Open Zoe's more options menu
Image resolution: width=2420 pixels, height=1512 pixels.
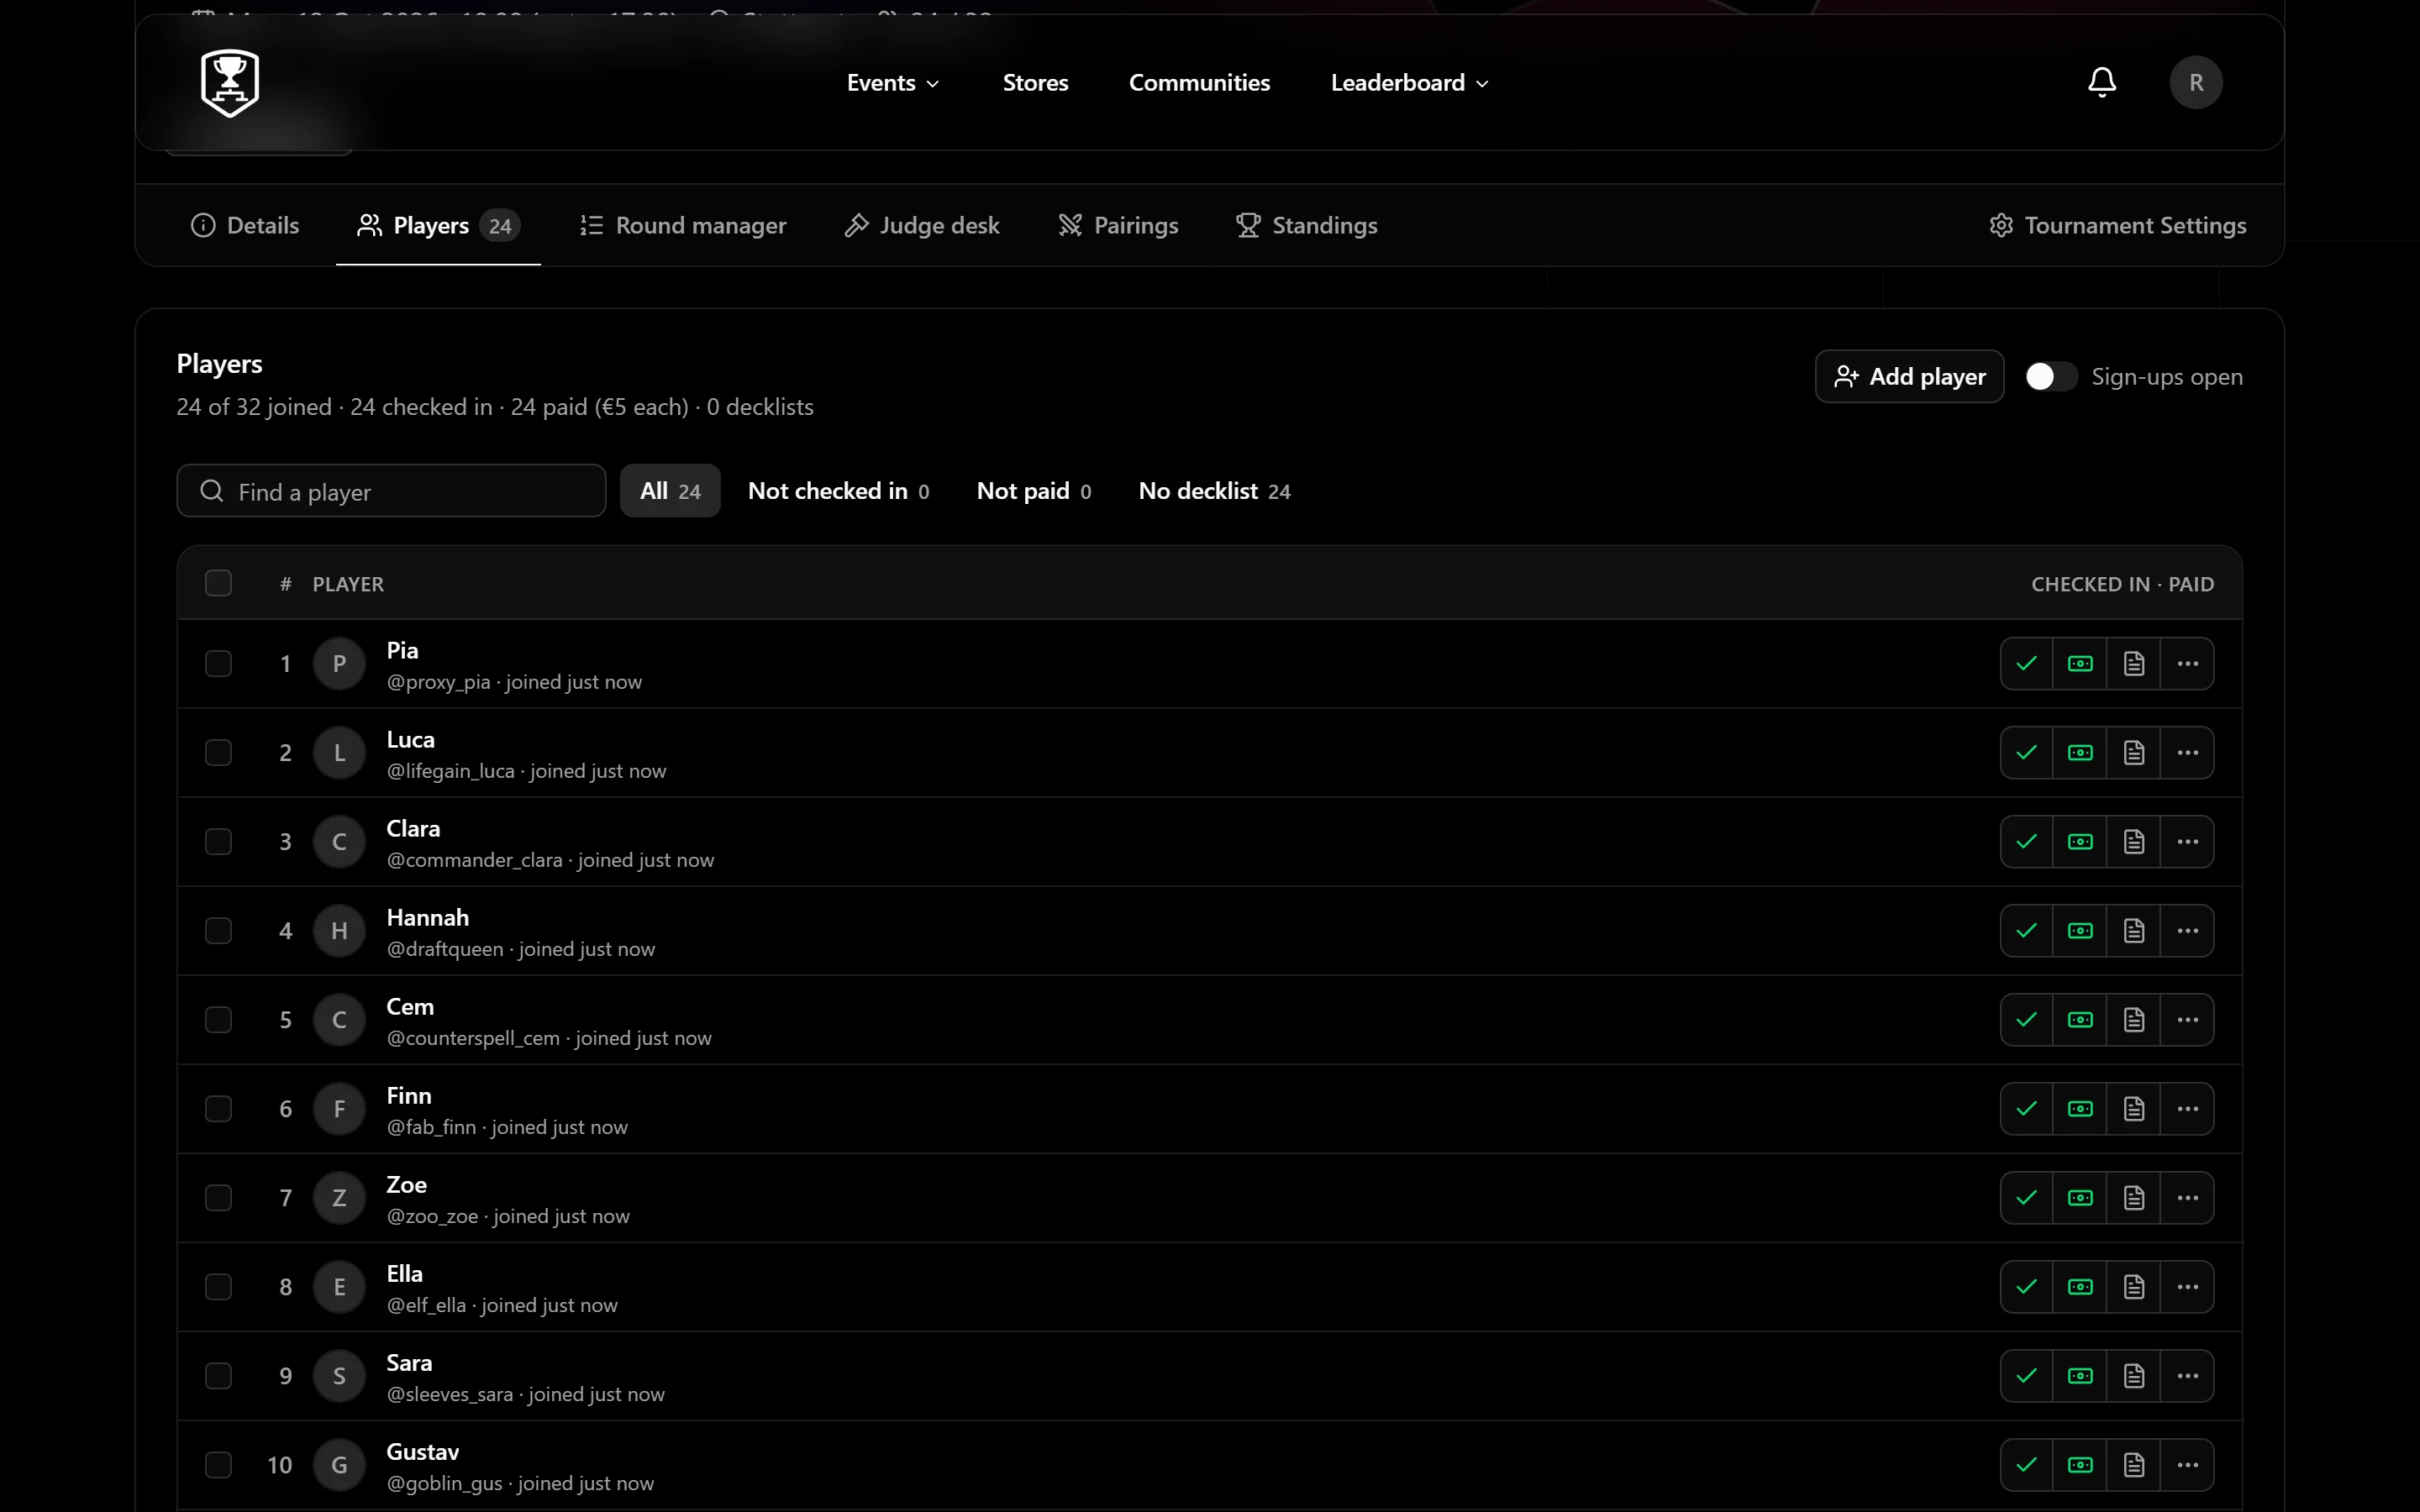click(2188, 1198)
